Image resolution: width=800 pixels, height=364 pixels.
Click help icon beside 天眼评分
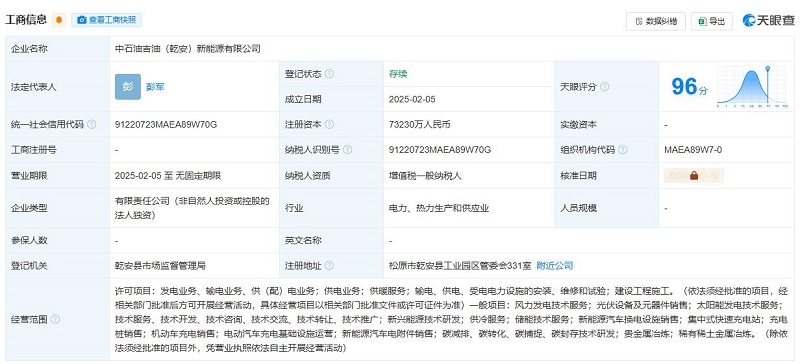tap(605, 87)
